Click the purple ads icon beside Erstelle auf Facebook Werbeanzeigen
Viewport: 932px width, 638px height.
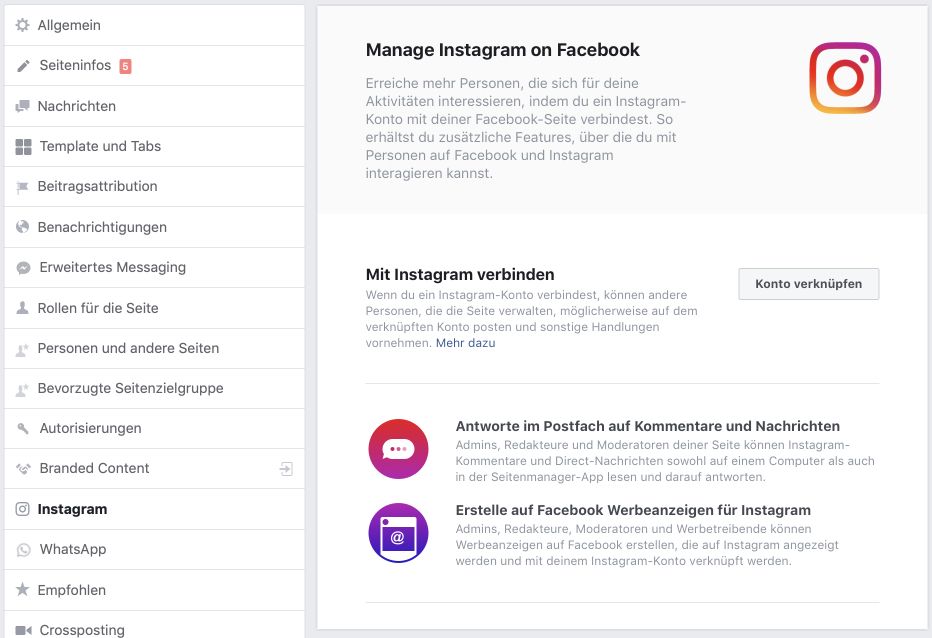(398, 533)
